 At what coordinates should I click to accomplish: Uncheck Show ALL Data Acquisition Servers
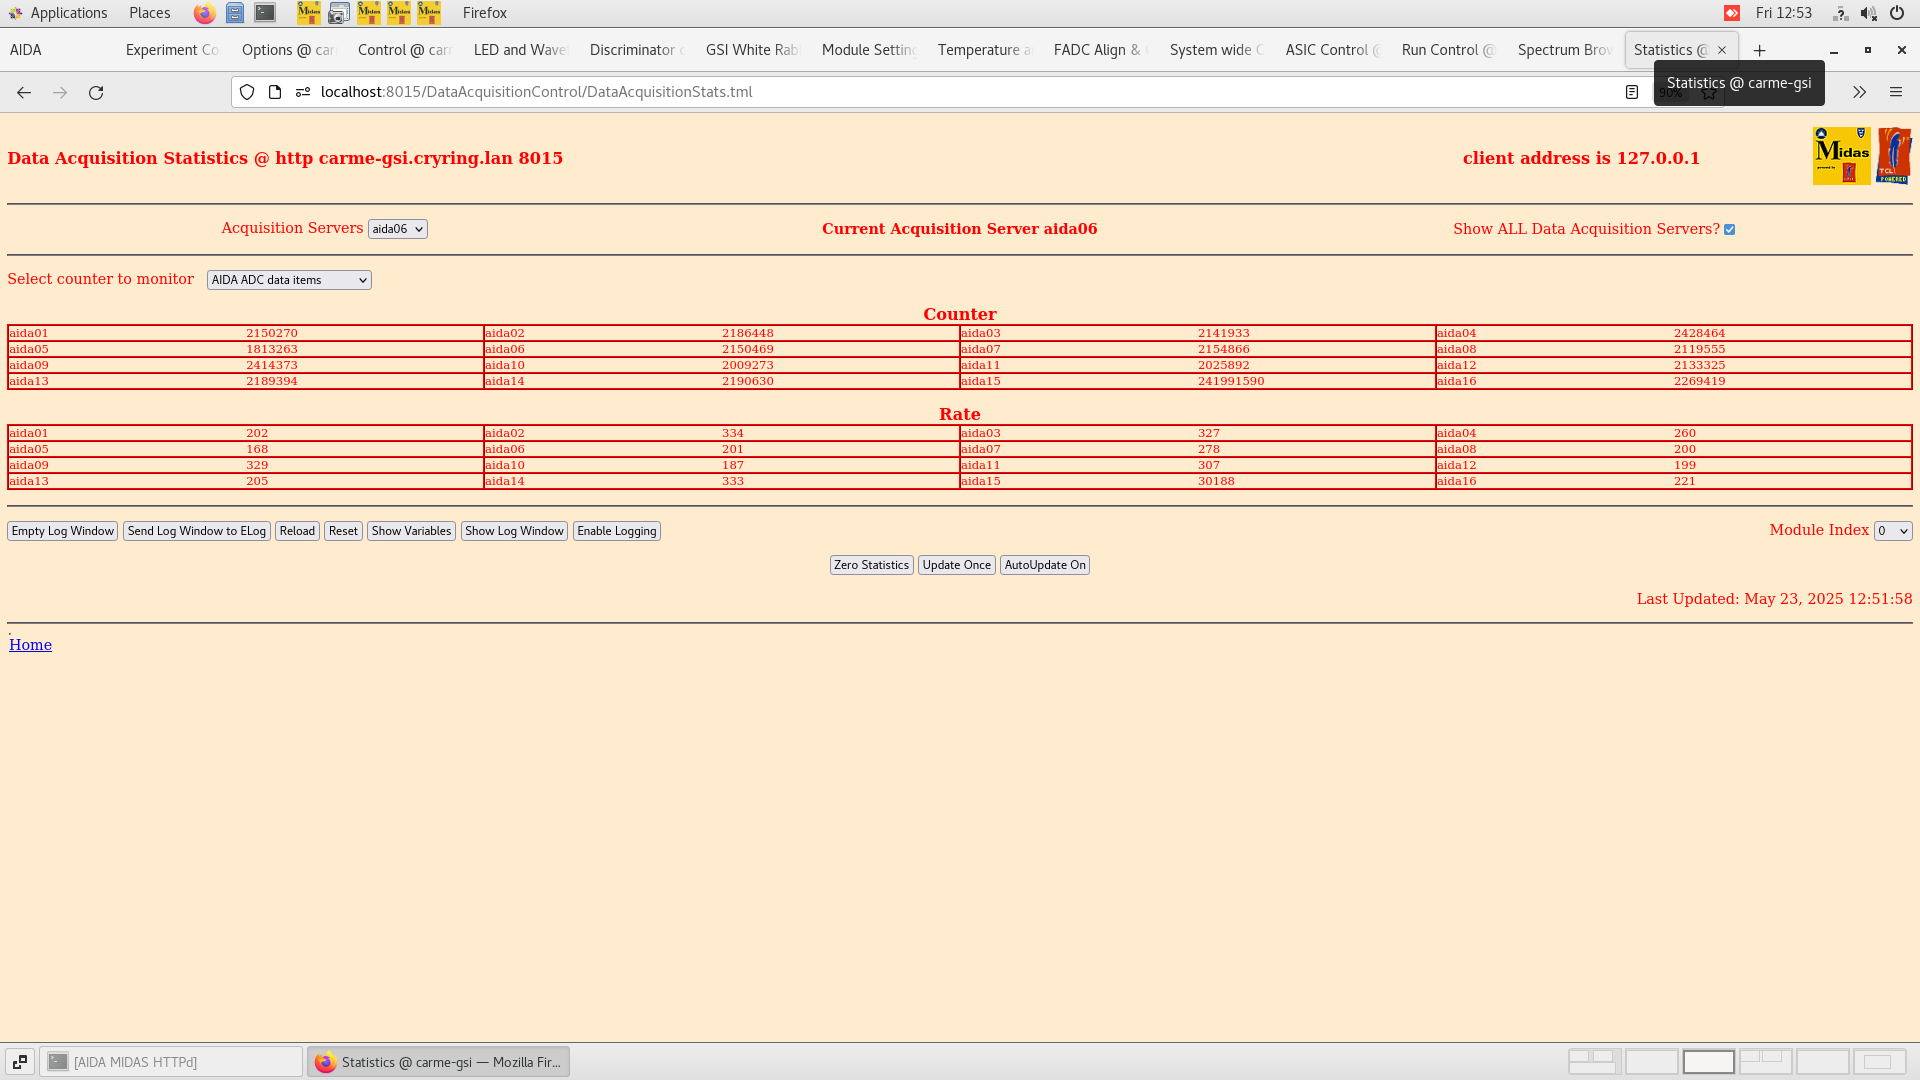1730,229
